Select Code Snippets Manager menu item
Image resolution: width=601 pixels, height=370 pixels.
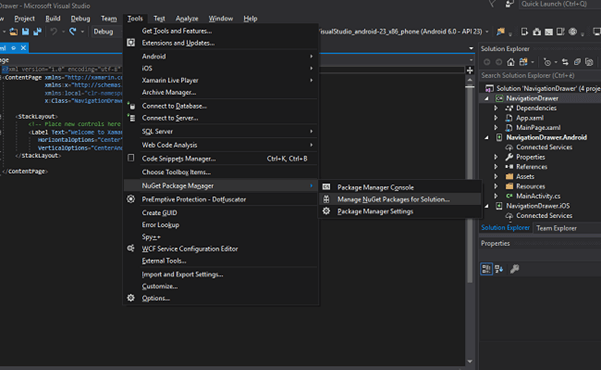(x=221, y=158)
